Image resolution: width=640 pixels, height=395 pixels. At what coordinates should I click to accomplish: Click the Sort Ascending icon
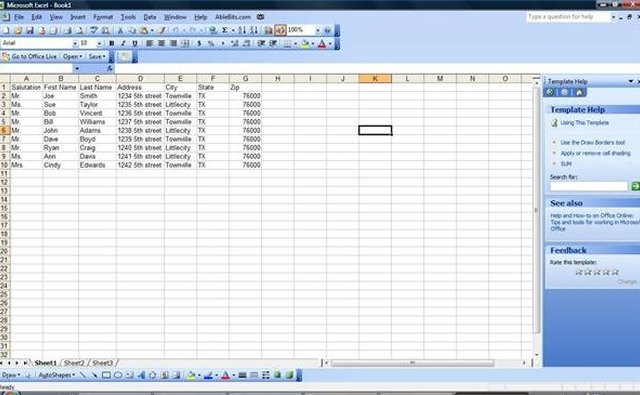pyautogui.click(x=242, y=30)
